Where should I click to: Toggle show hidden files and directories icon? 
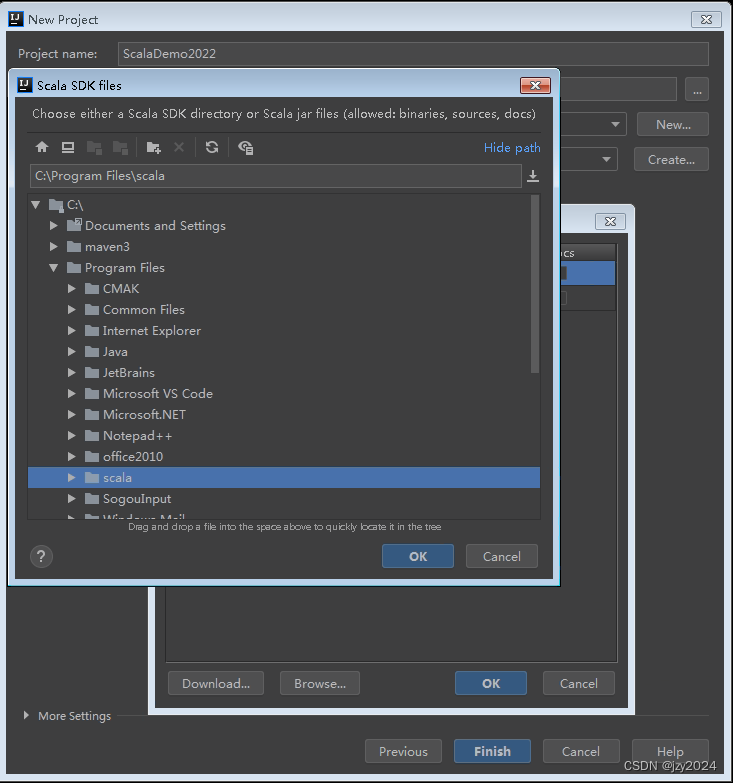[x=245, y=147]
